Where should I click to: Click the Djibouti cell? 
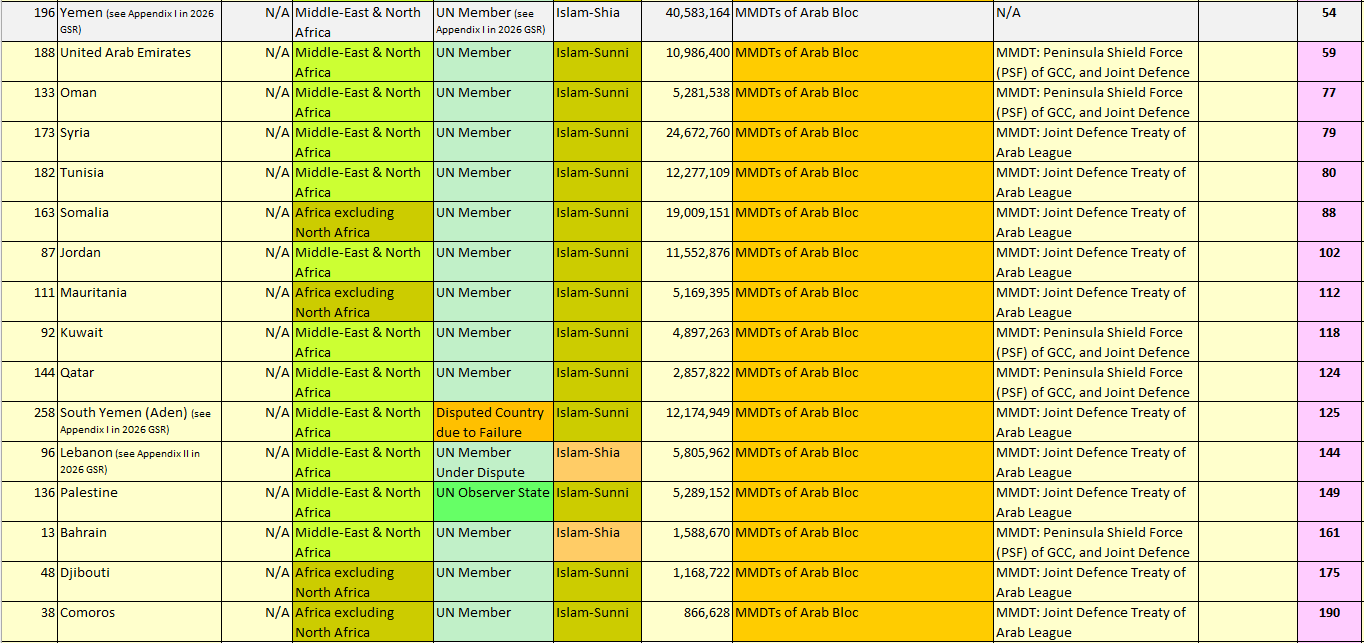(x=140, y=582)
